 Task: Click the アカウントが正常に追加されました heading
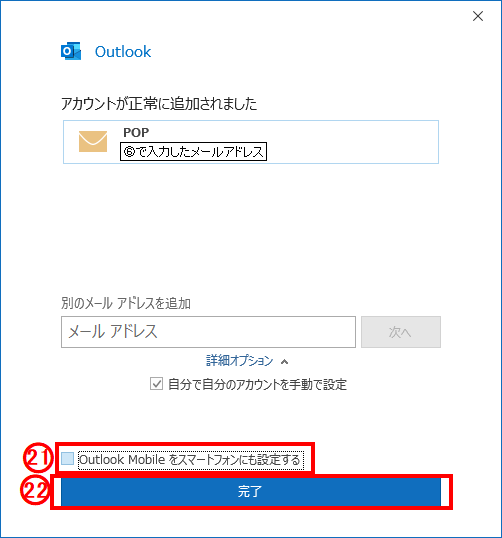pos(159,104)
